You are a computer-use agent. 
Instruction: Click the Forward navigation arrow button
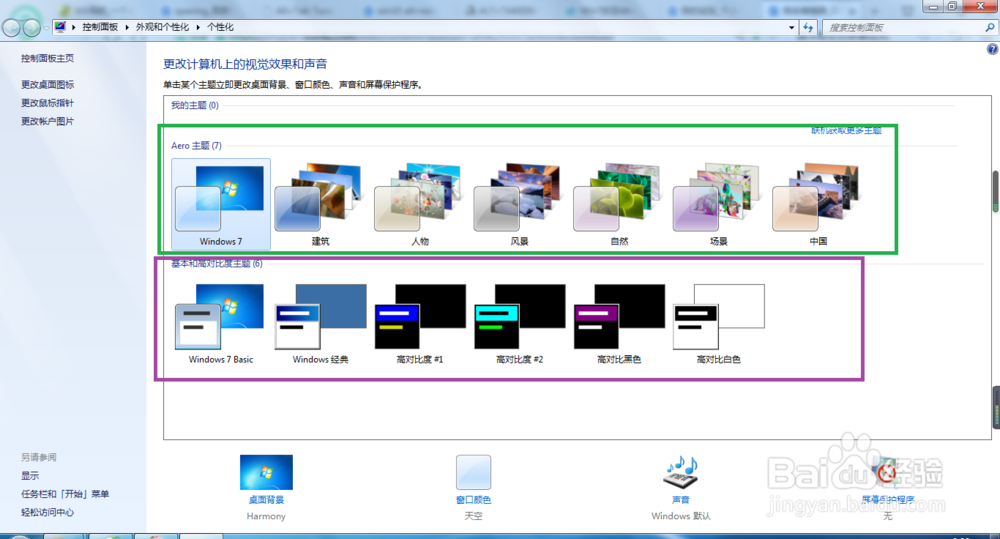point(31,27)
